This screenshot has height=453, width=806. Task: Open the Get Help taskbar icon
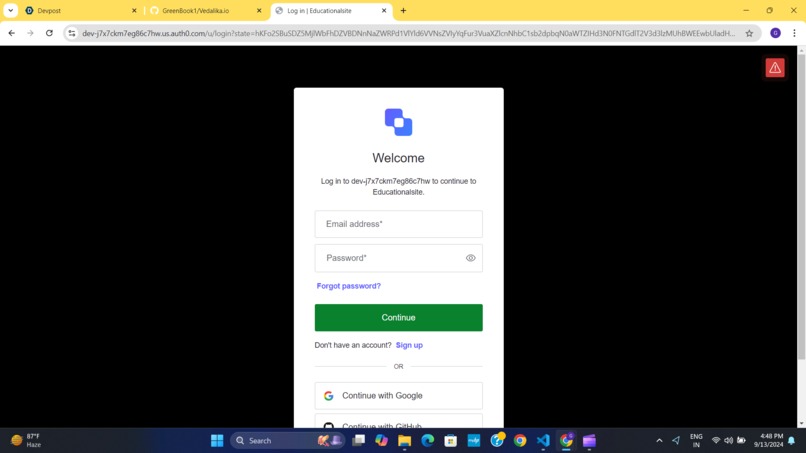tap(497, 441)
